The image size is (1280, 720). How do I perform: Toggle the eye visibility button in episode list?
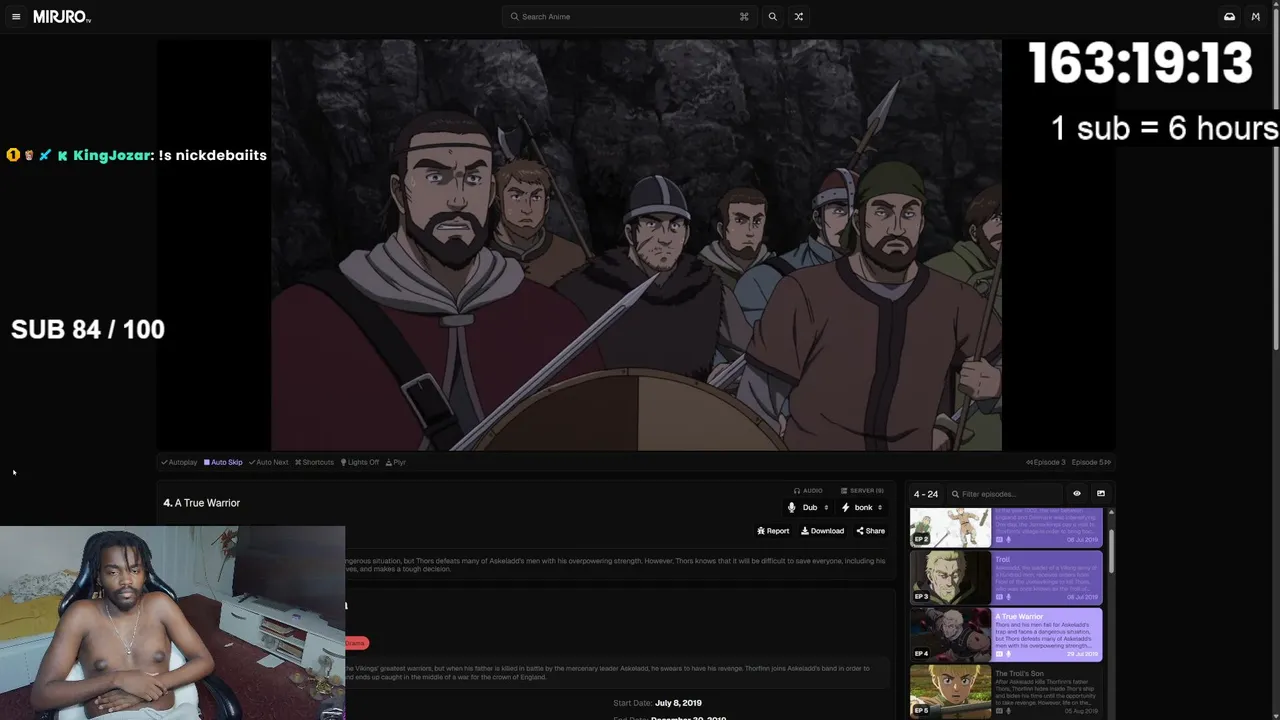point(1077,494)
